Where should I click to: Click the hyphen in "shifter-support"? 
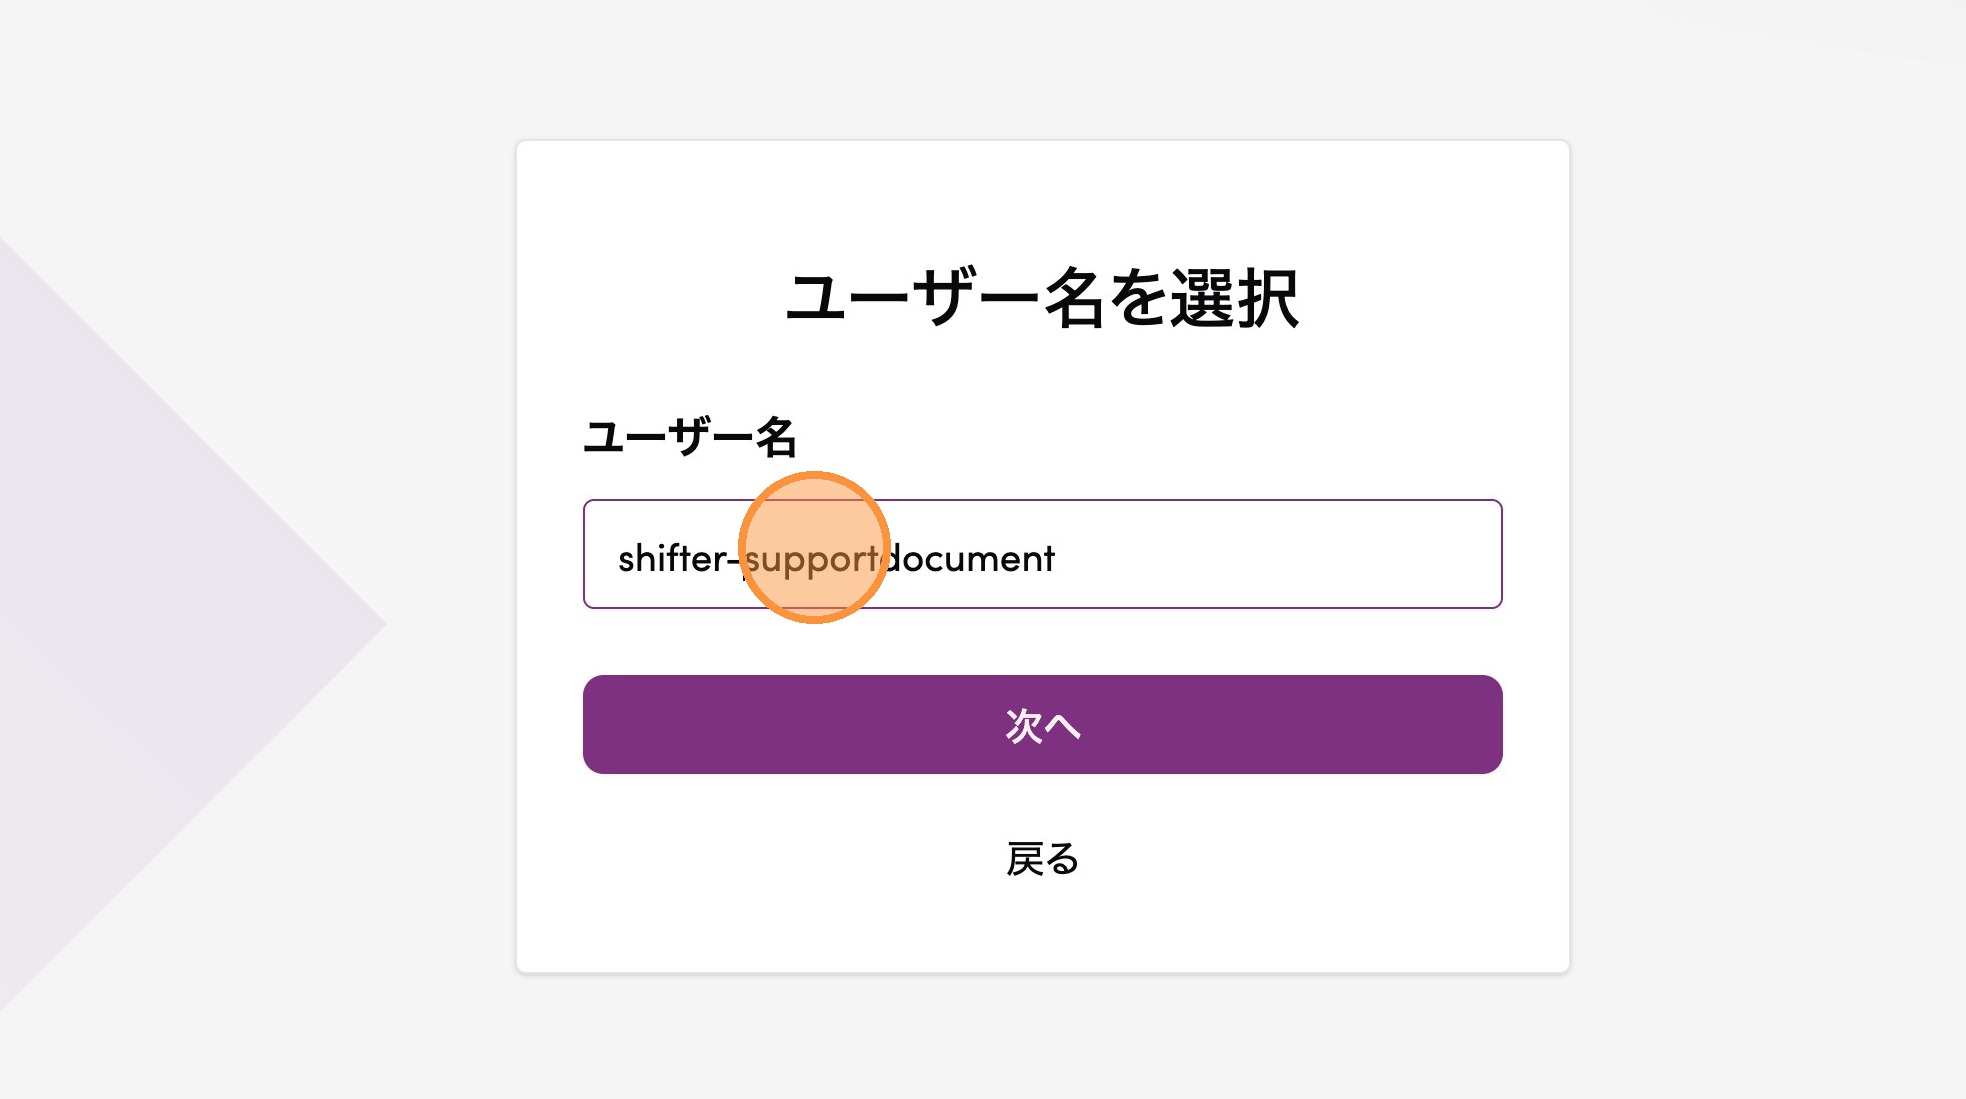(x=734, y=560)
